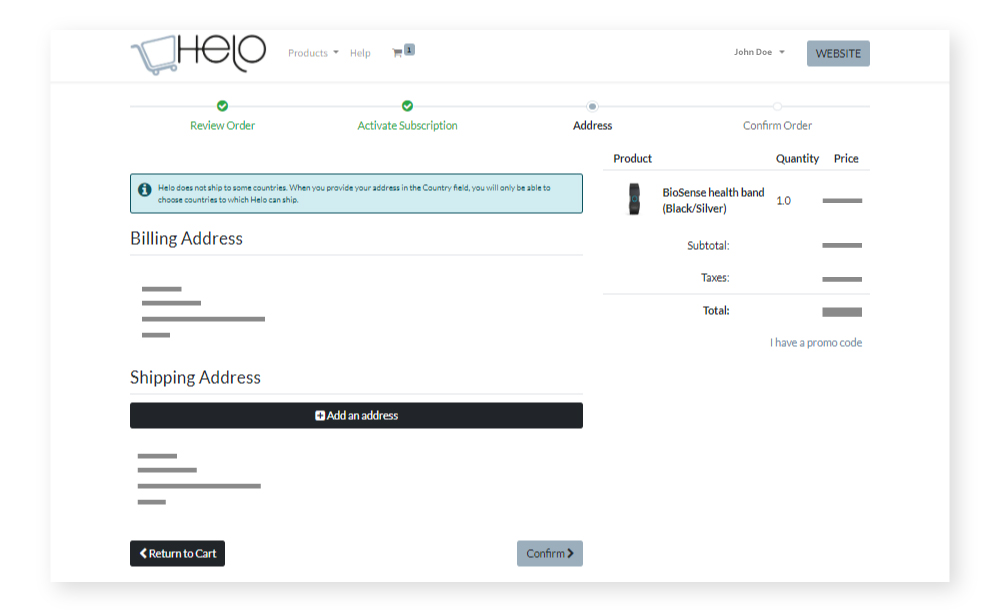Go to Review Order step label

pos(222,126)
